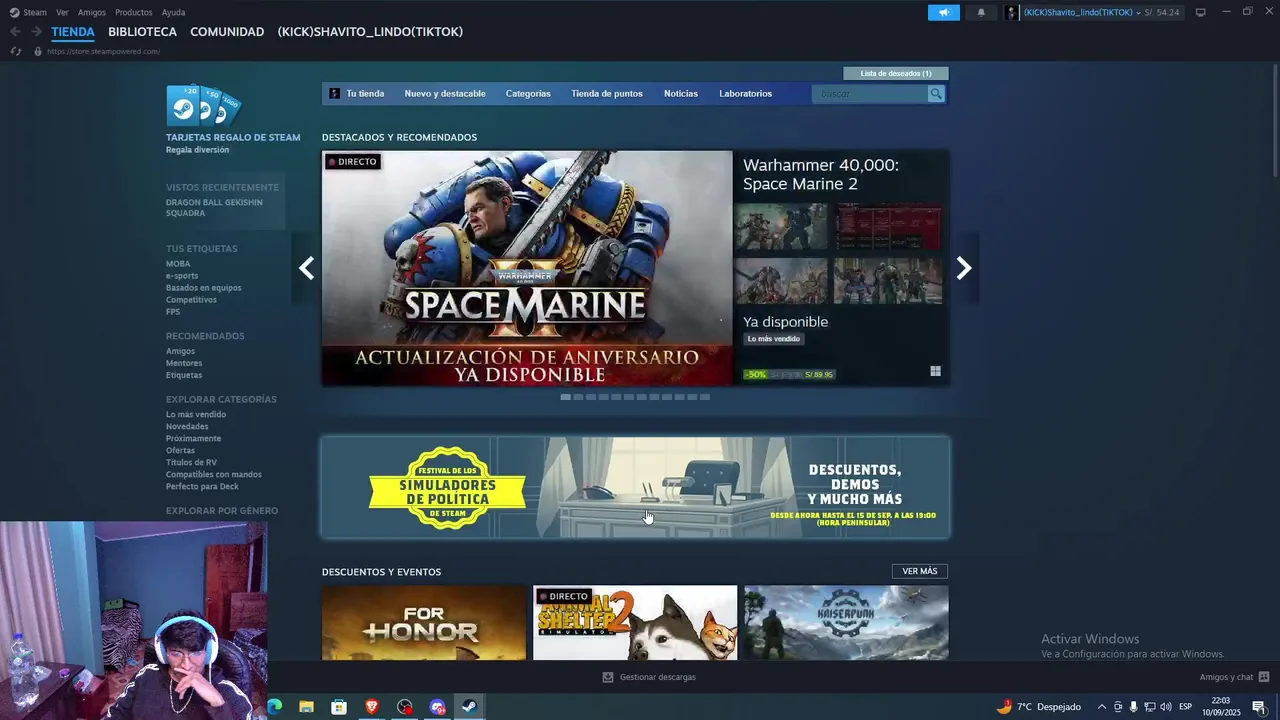Click the Tu tienda avatar icon
Image resolution: width=1280 pixels, height=720 pixels.
335,93
